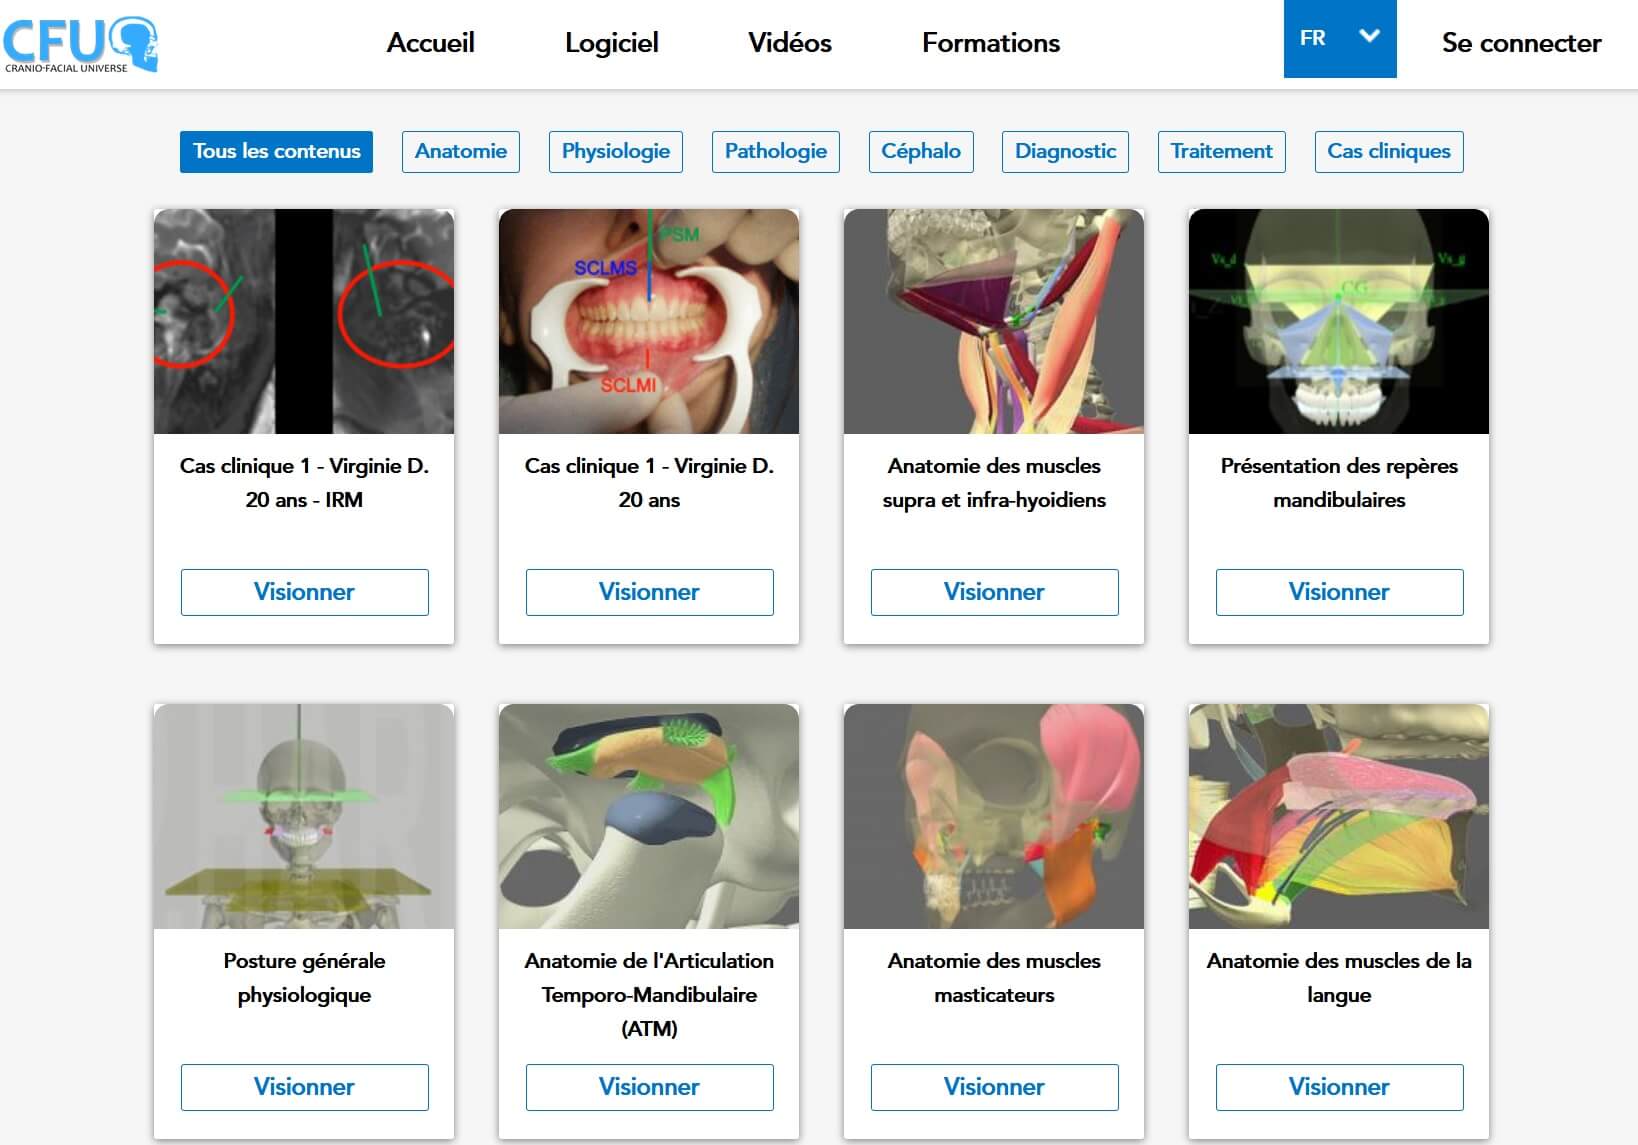
Task: Open the Temporo-Mandibulaire joint thumbnail
Action: point(649,816)
